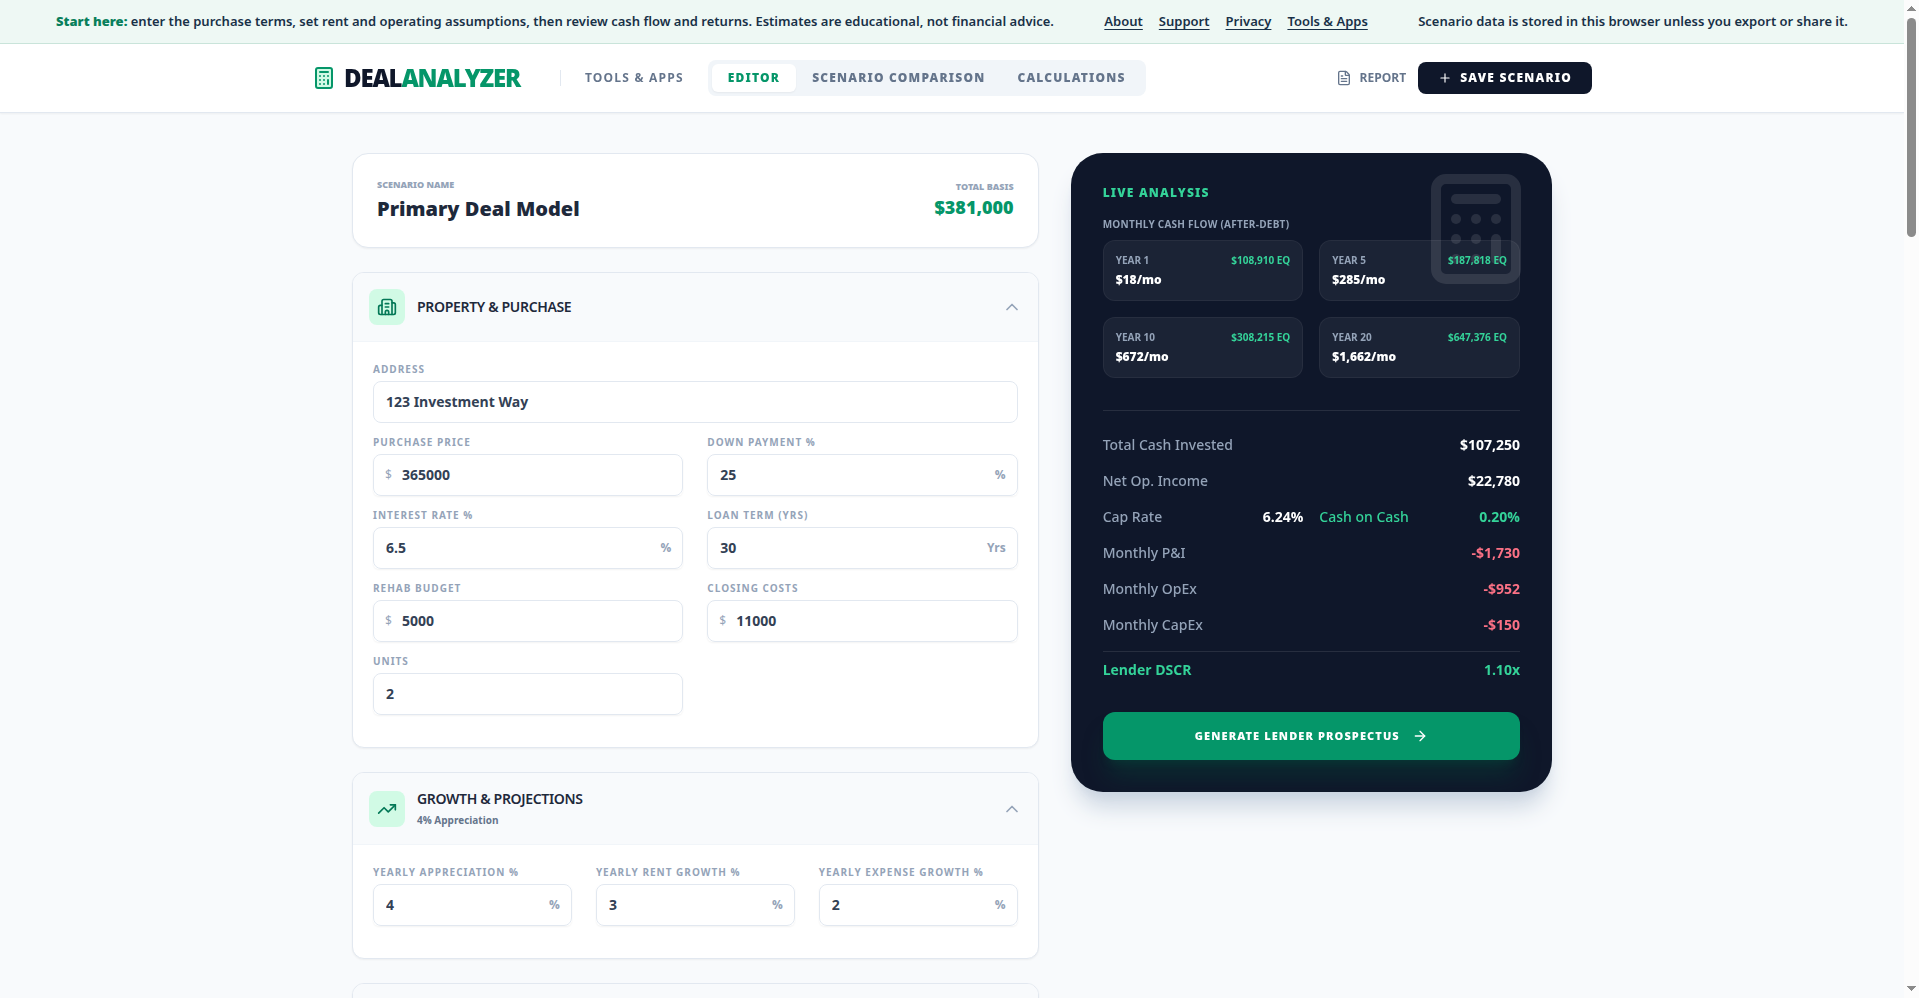The width and height of the screenshot is (1919, 998).
Task: Edit the Purchase Price field
Action: (x=528, y=475)
